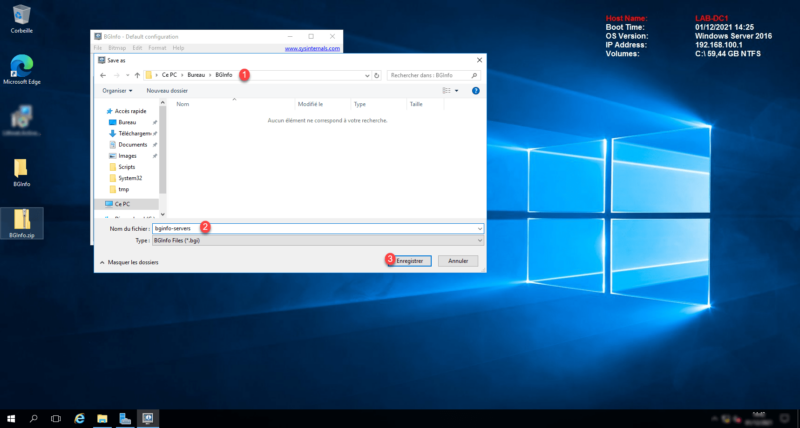Expand address bar history dropdown
Image resolution: width=800 pixels, height=428 pixels.
pos(367,75)
